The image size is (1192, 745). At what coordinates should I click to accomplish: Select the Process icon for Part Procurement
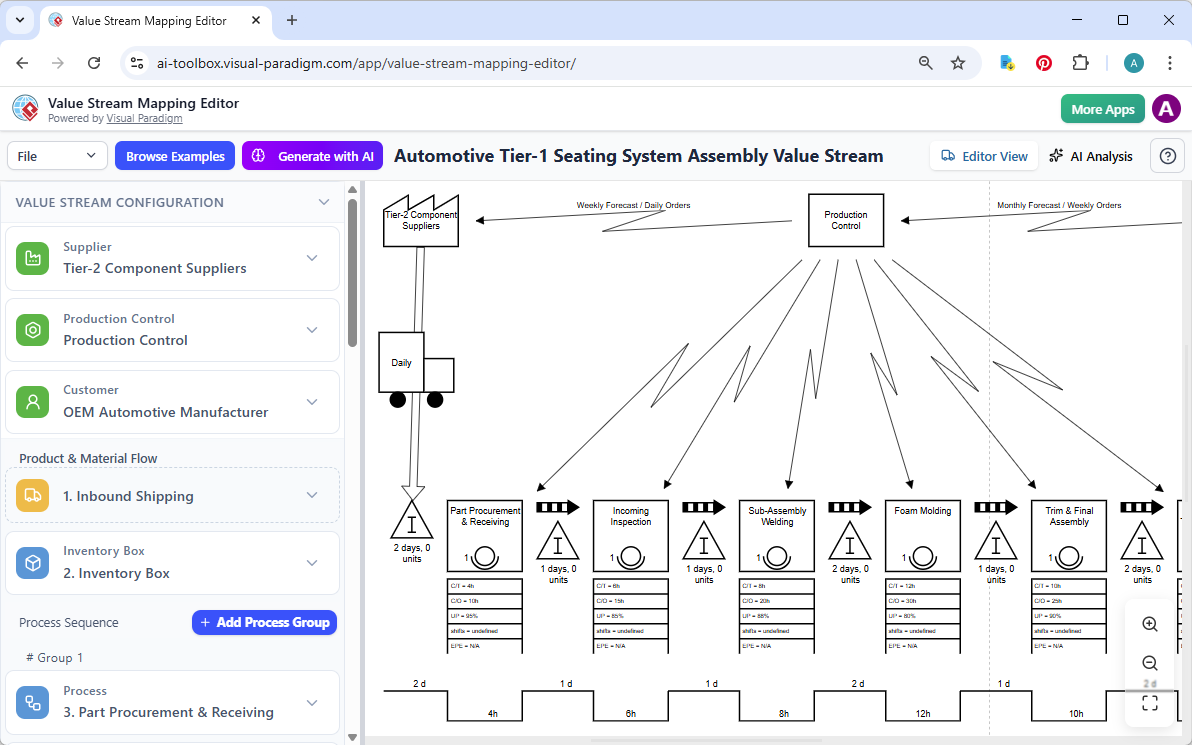click(x=33, y=701)
